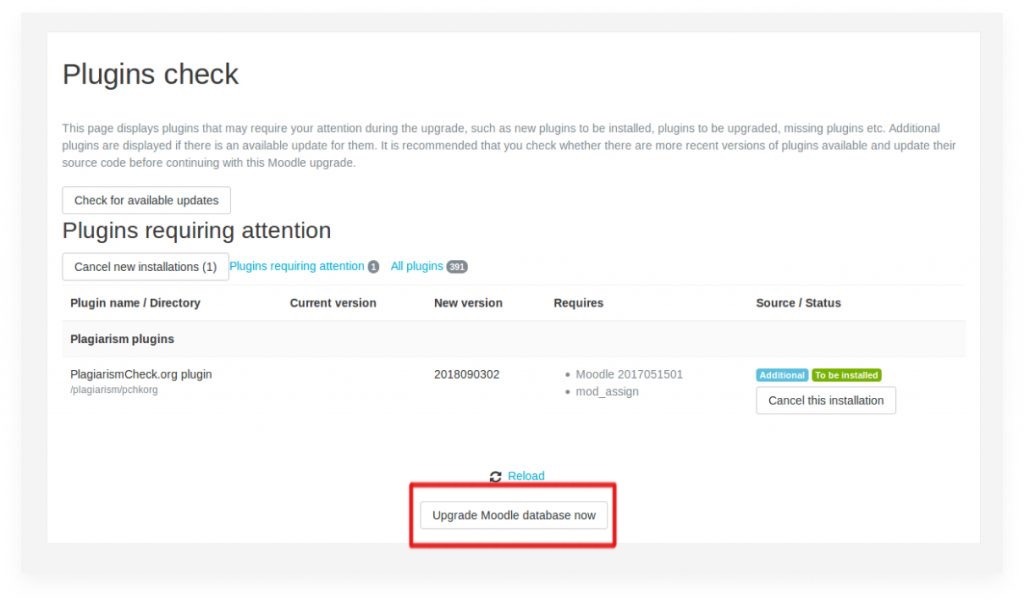The image size is (1024, 603).
Task: Select Cancel new installations (1) button
Action: pyautogui.click(x=145, y=267)
